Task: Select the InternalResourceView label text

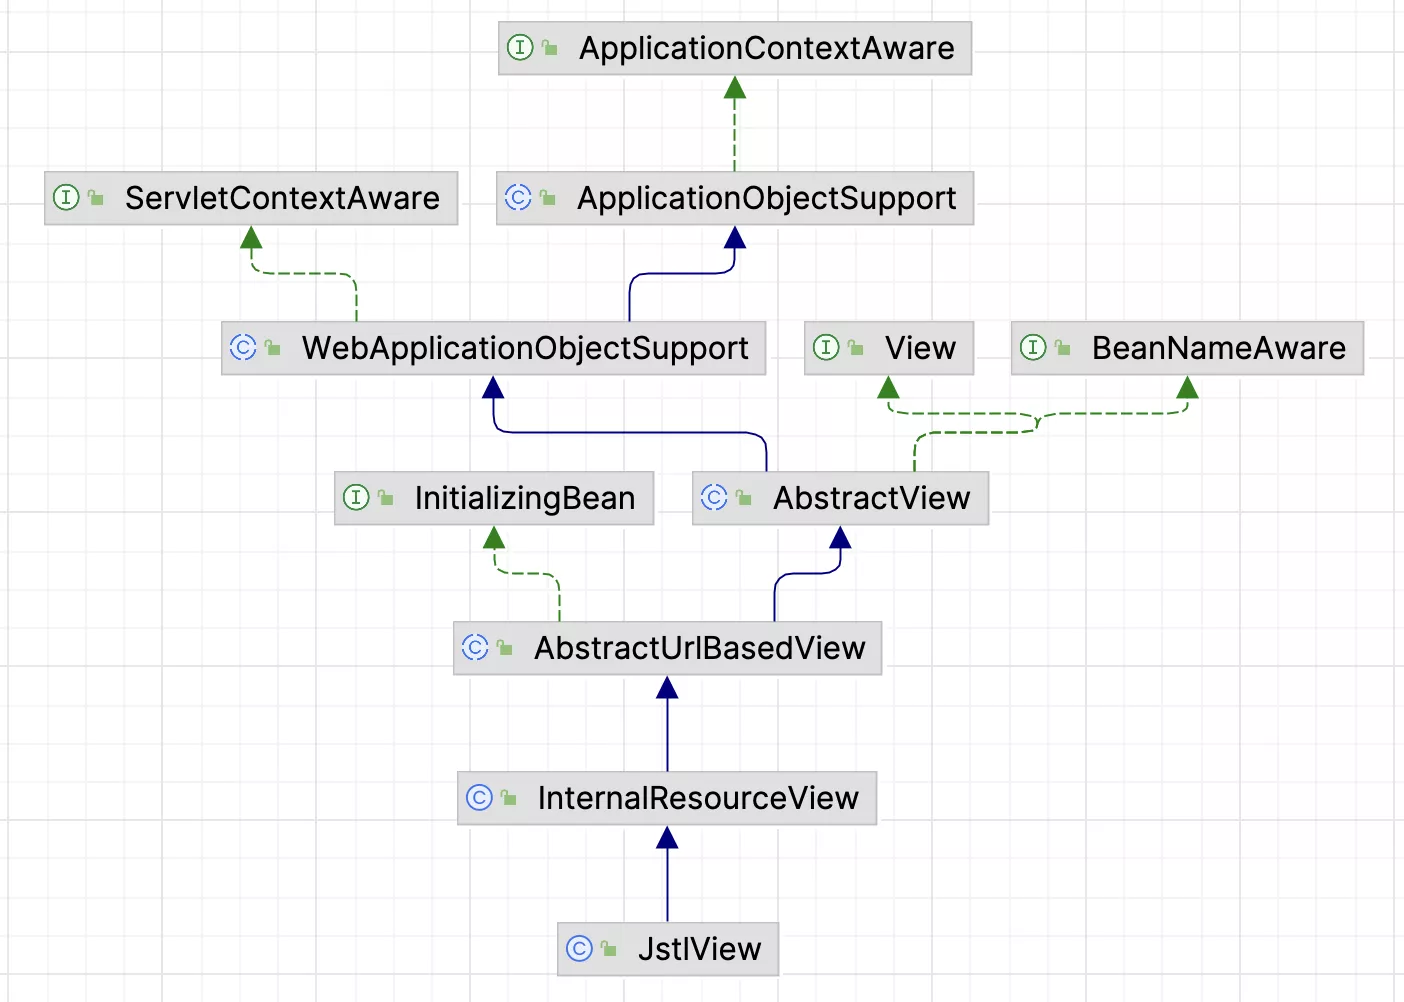Action: pyautogui.click(x=698, y=798)
